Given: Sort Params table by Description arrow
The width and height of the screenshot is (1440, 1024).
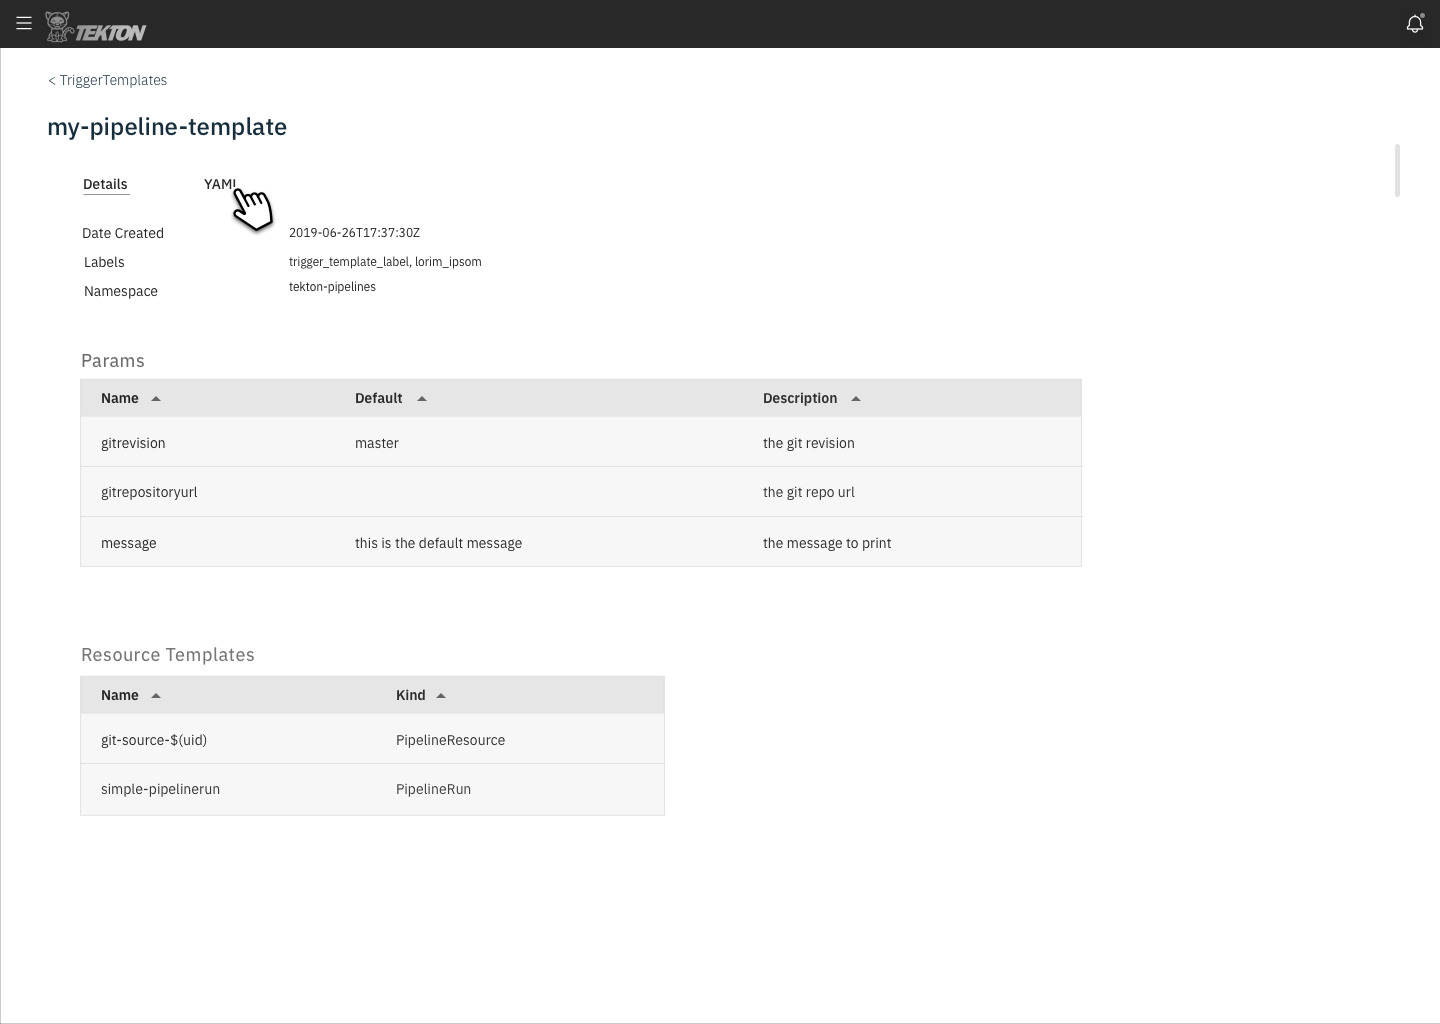Looking at the screenshot, I should tap(856, 399).
